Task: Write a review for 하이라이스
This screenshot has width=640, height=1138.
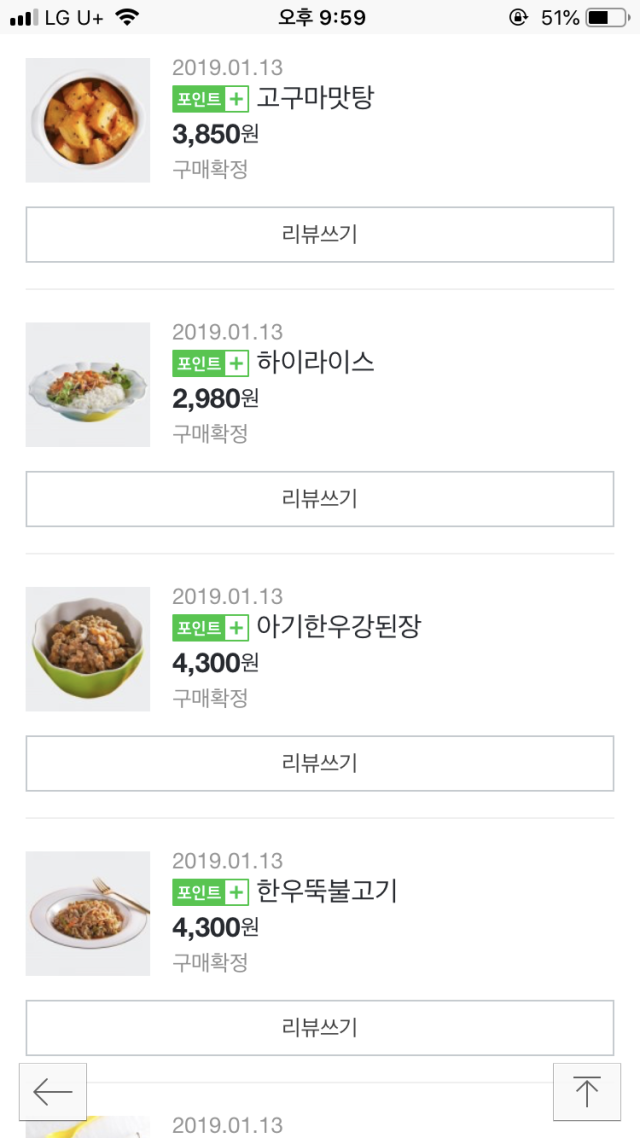Action: 320,499
